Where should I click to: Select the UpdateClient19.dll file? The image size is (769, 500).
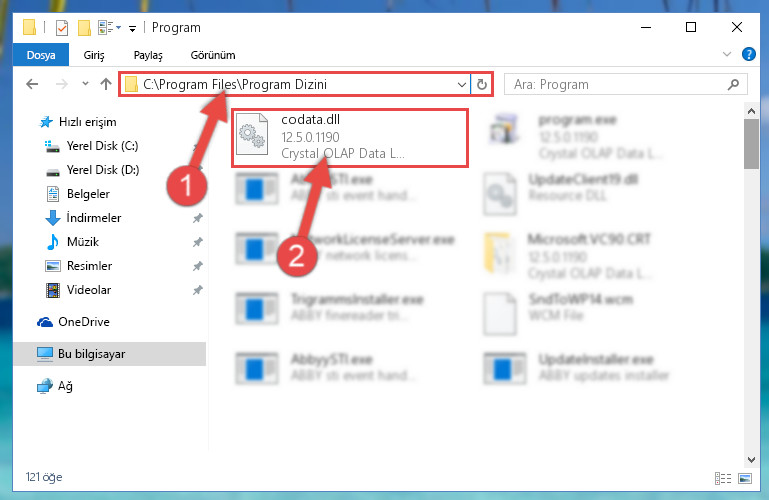tap(561, 194)
